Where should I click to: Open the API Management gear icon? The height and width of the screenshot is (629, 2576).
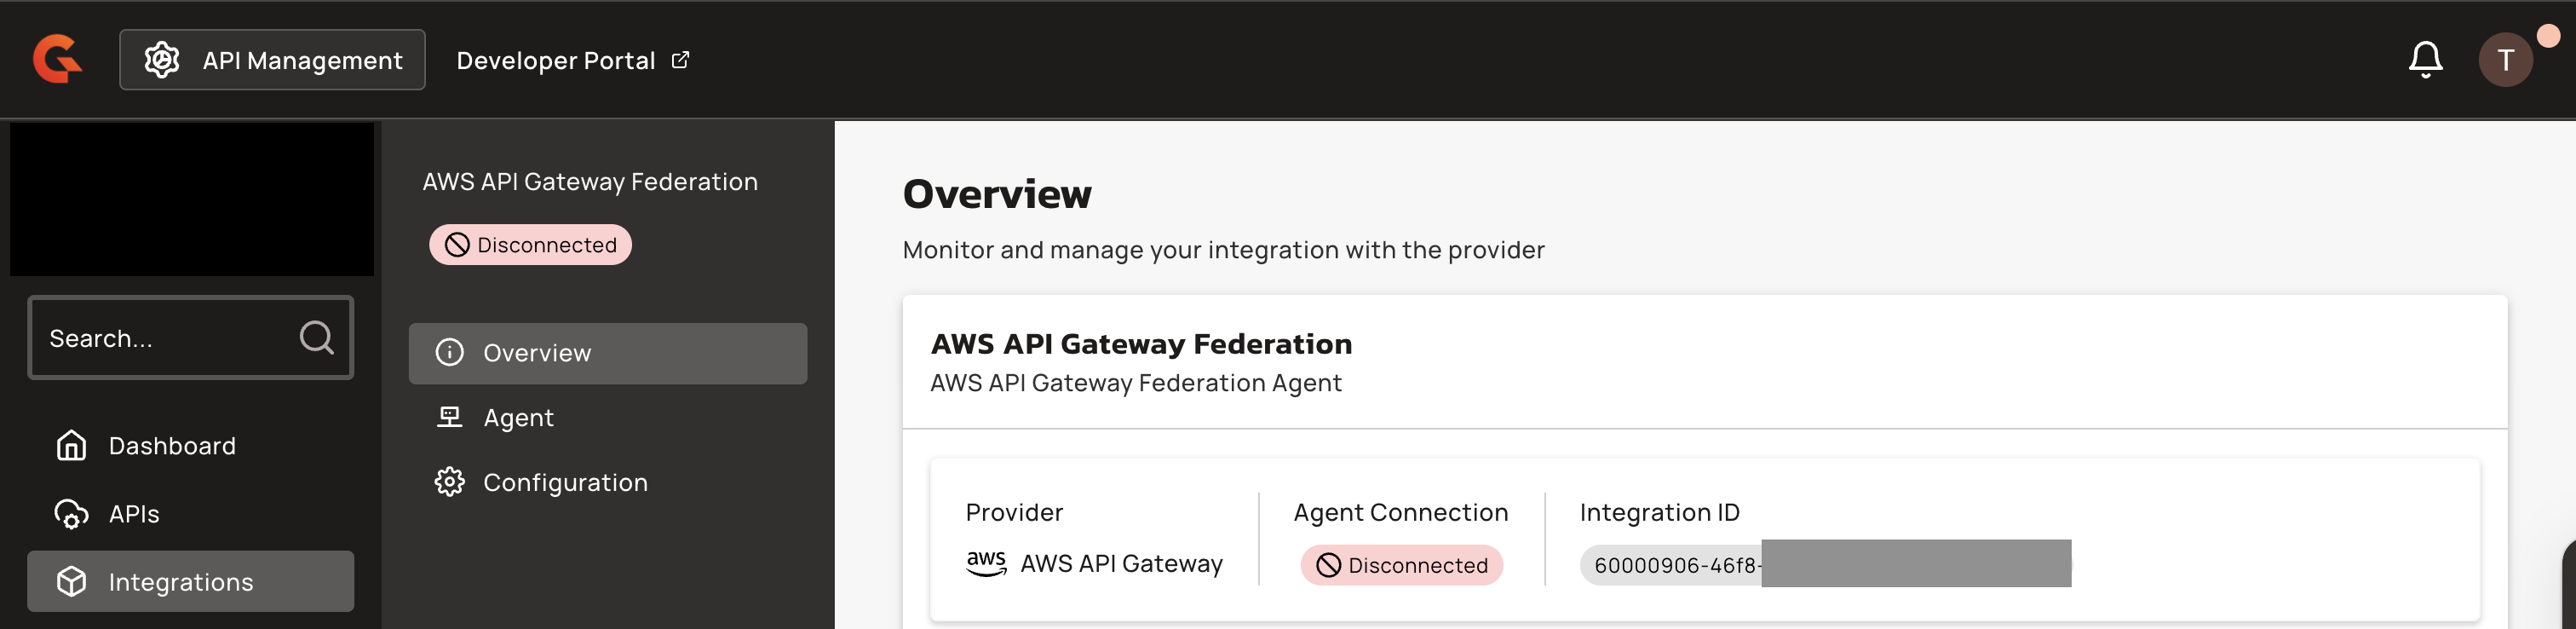click(x=162, y=60)
